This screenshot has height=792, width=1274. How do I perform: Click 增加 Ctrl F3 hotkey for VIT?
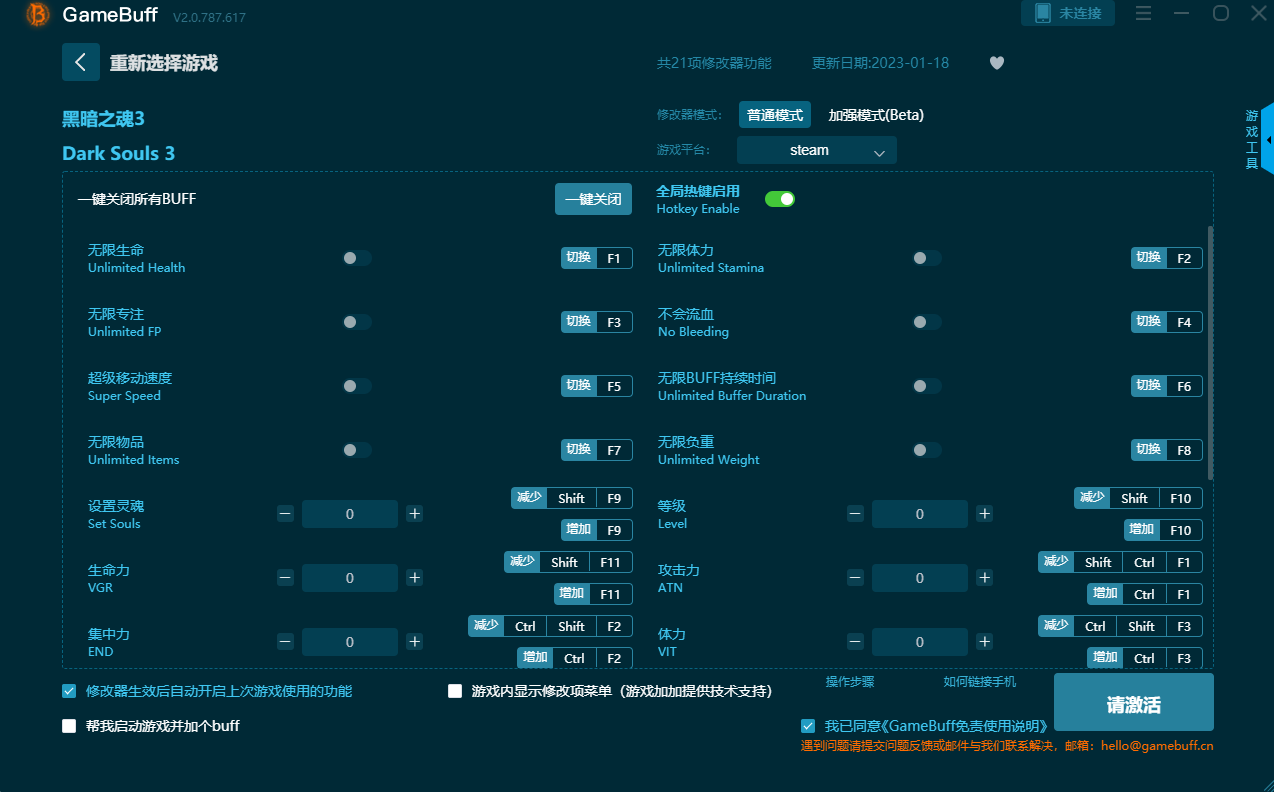coord(1145,658)
